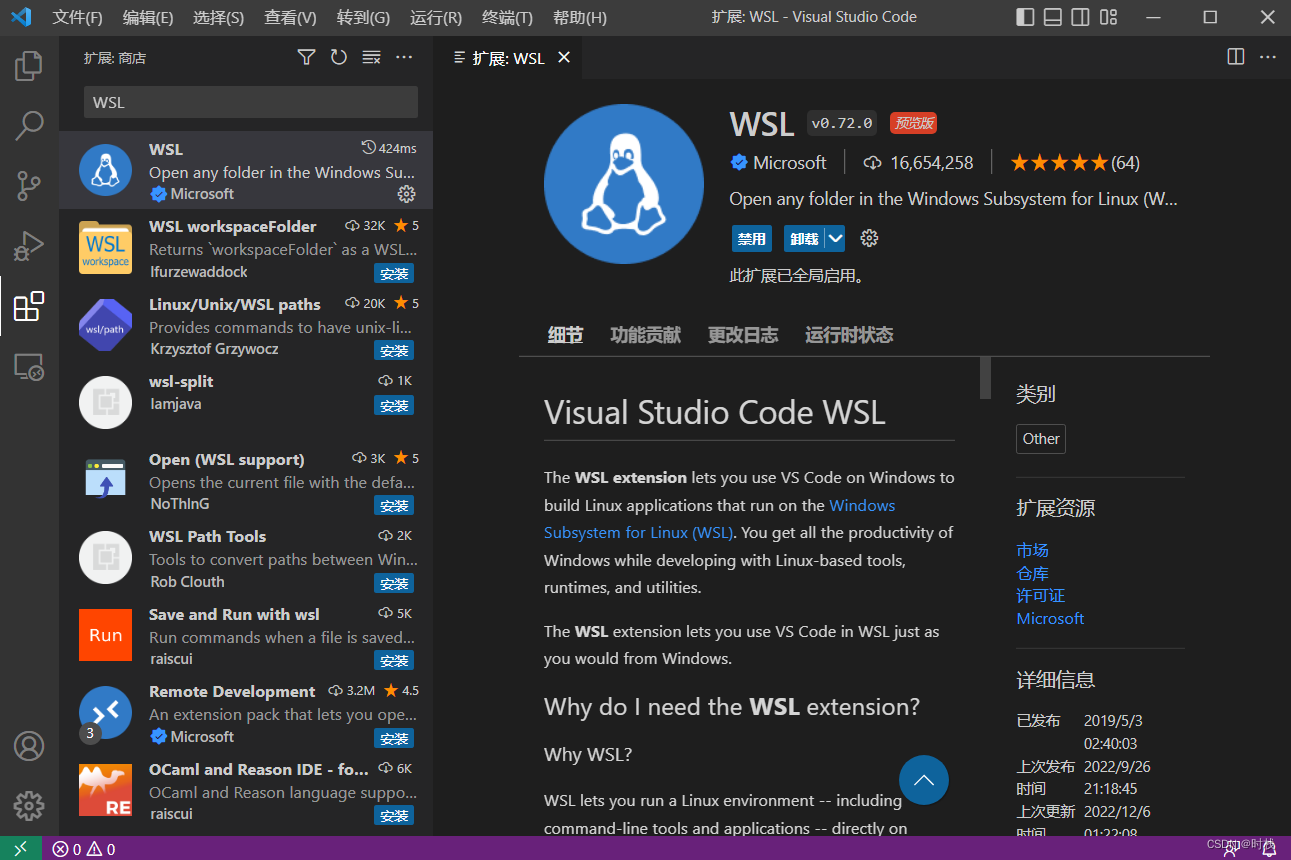This screenshot has height=860, width=1291.
Task: Click the scroll-to-top arrow button
Action: click(923, 780)
